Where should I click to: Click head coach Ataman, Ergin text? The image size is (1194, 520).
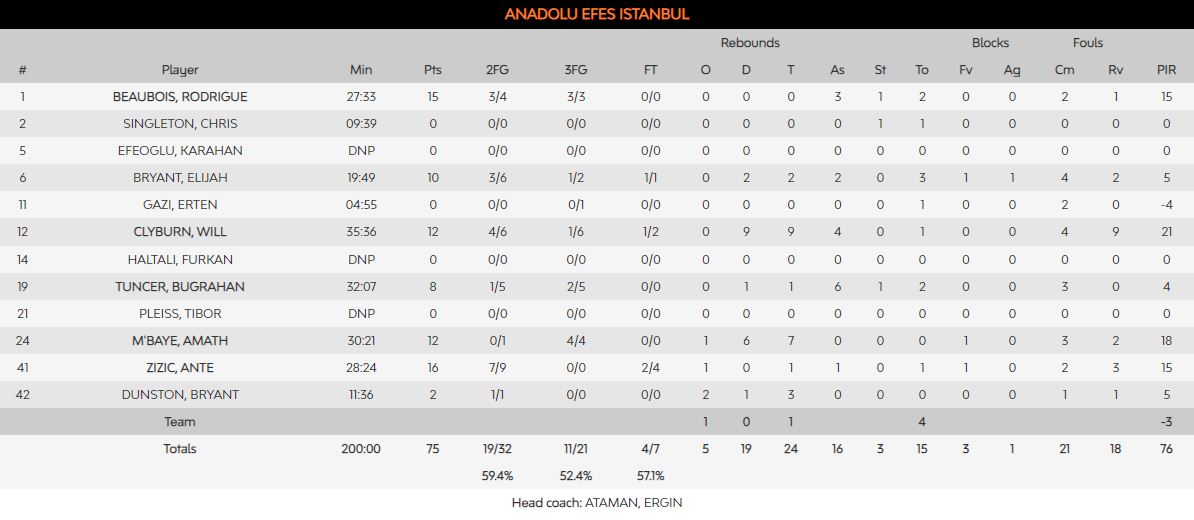click(x=597, y=503)
